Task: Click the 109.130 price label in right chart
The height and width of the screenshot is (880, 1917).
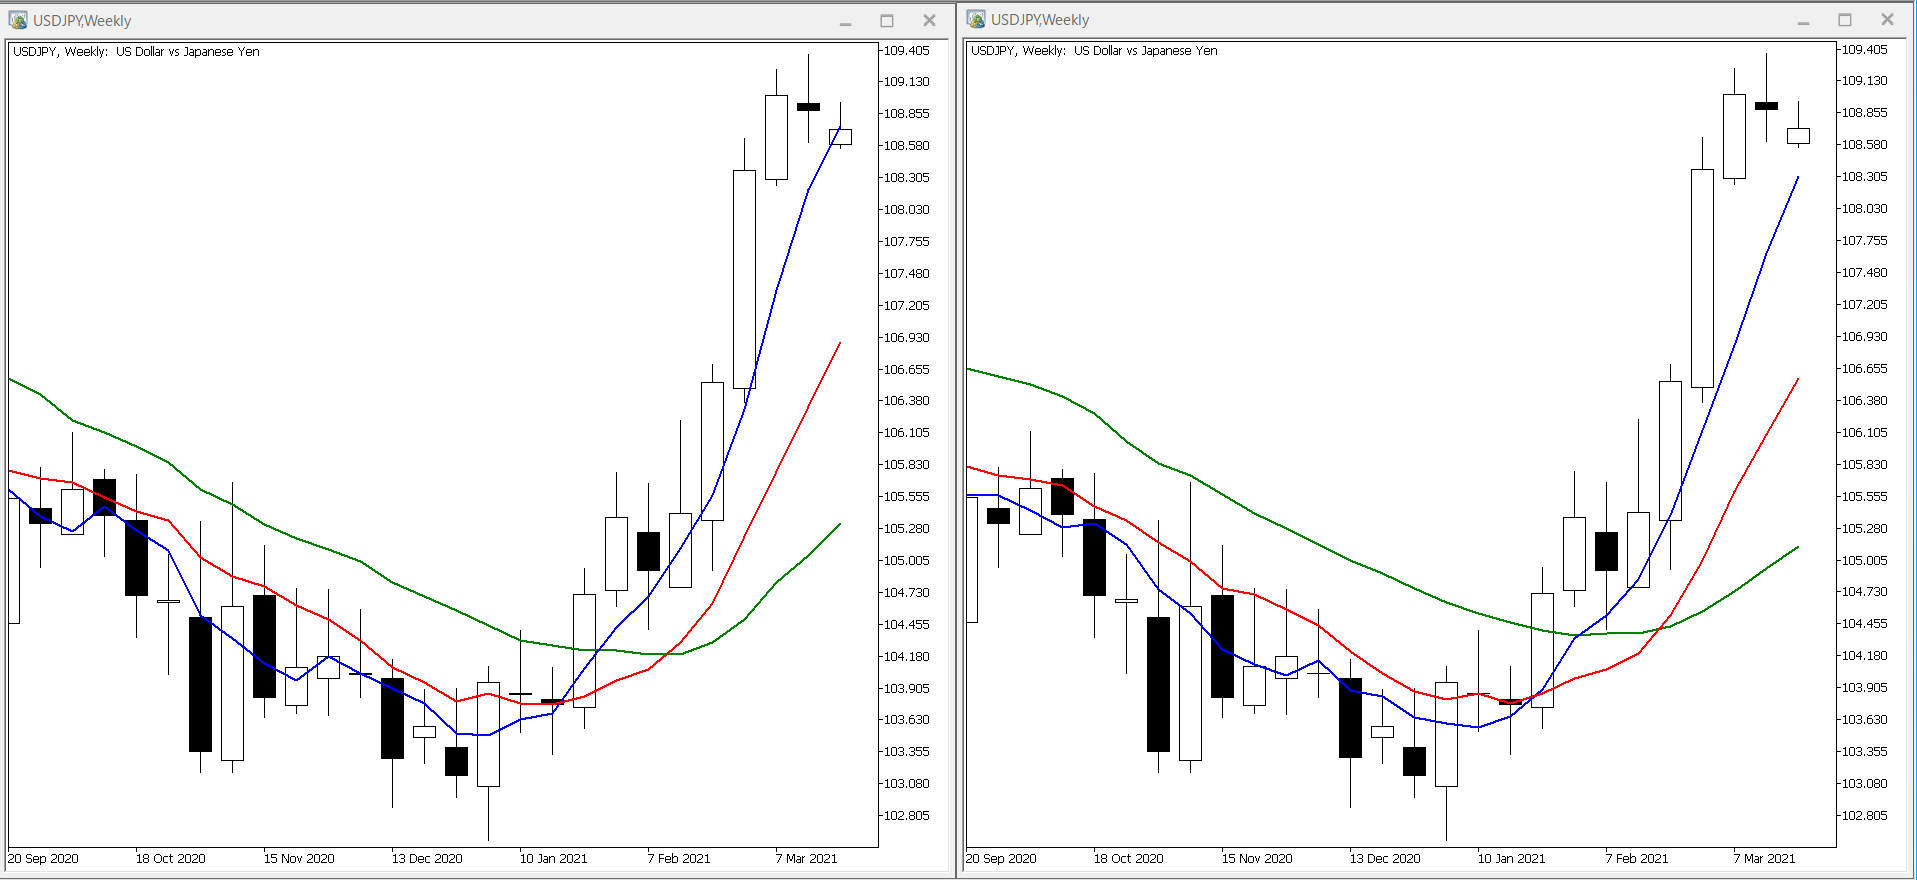Action: pyautogui.click(x=1865, y=81)
